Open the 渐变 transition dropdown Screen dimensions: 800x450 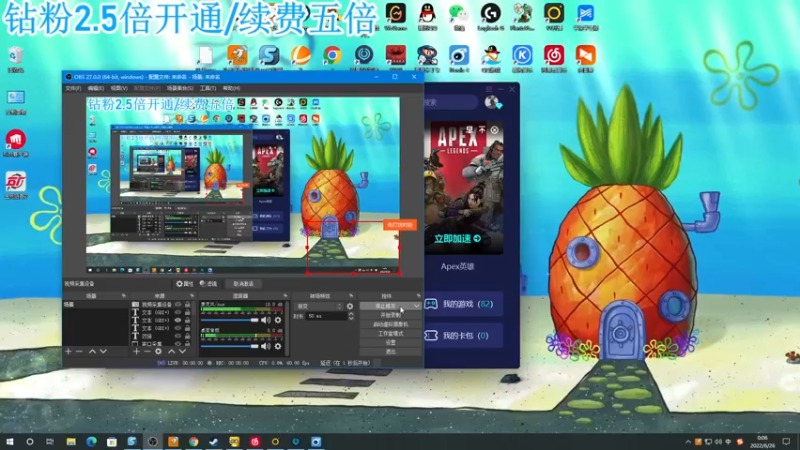pos(318,306)
